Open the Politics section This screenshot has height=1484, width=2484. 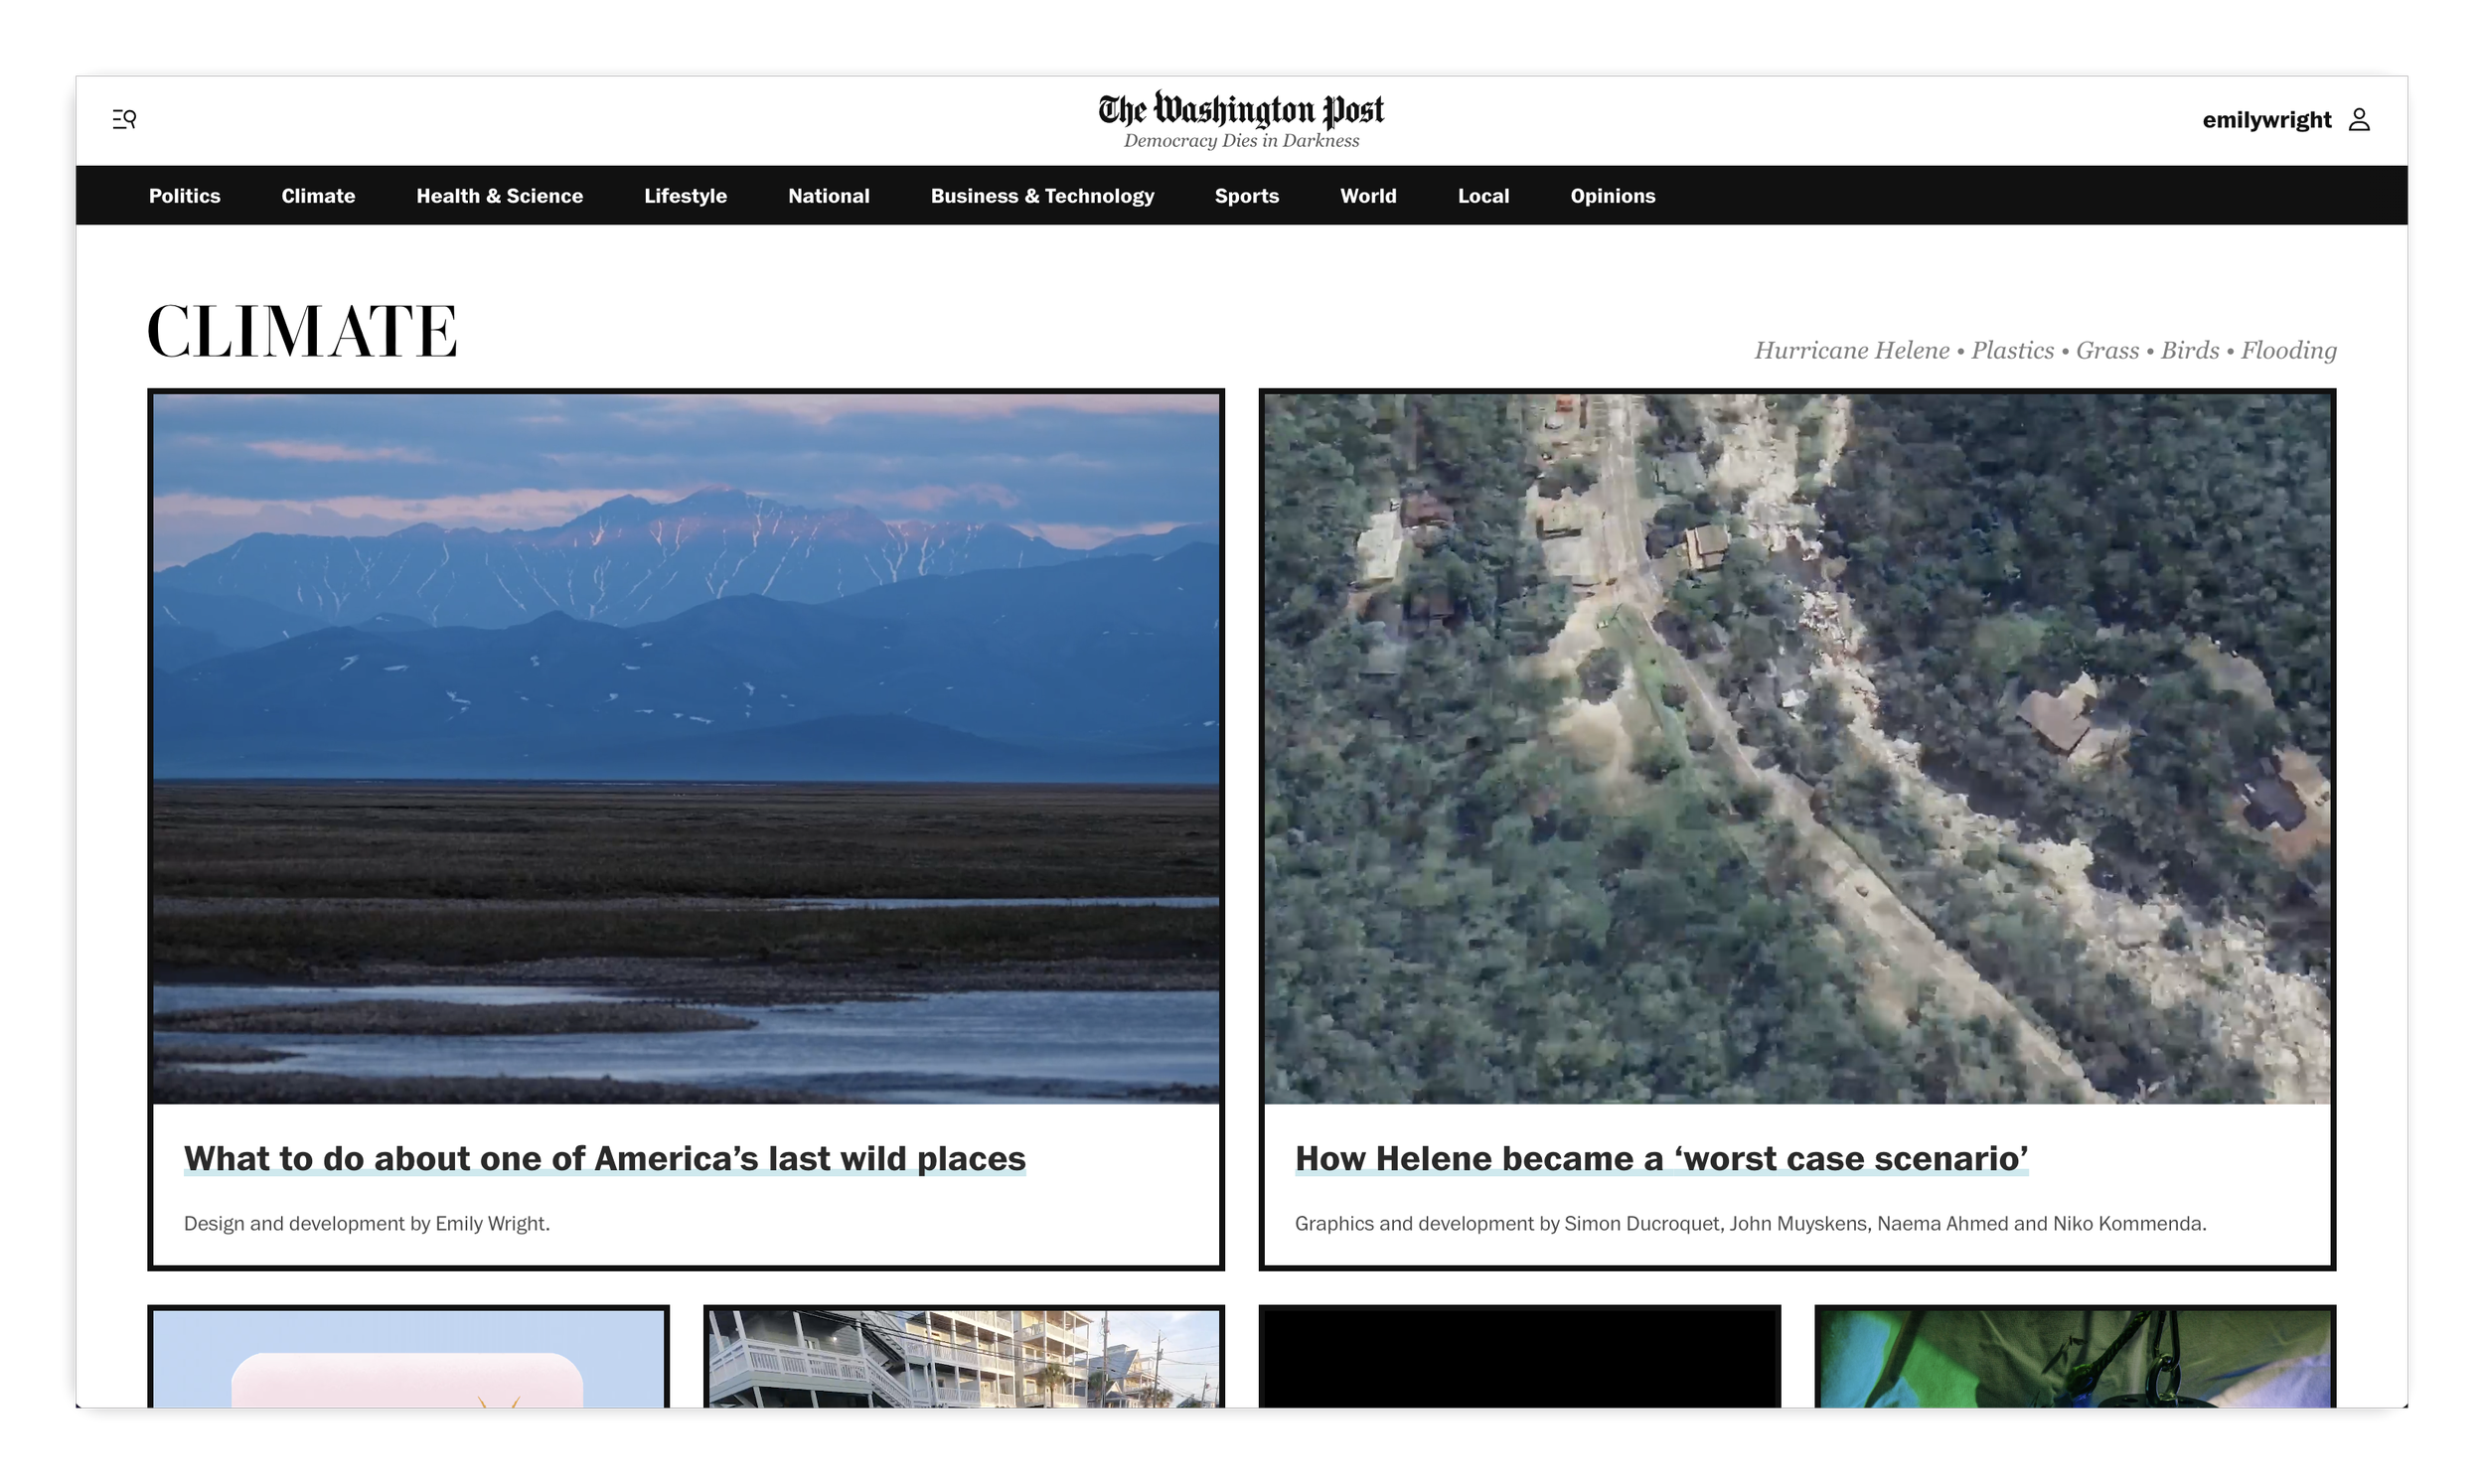[x=184, y=196]
